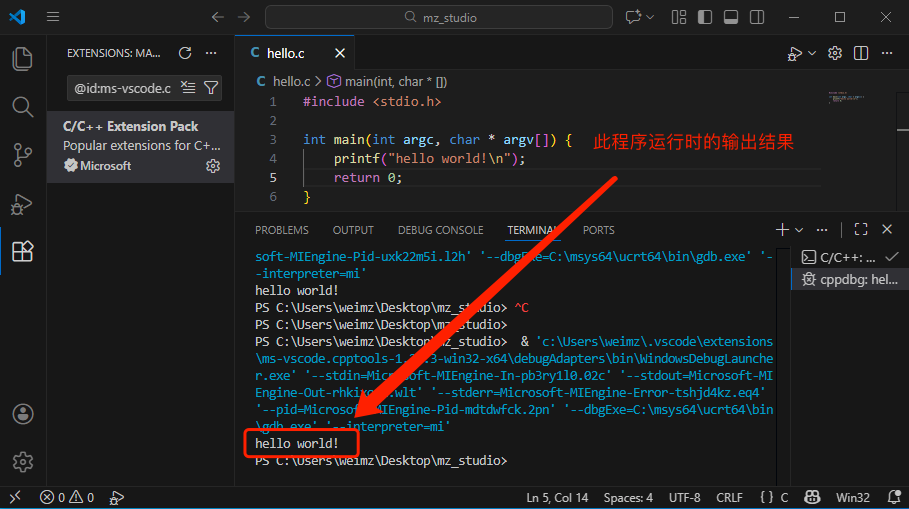The width and height of the screenshot is (909, 509).
Task: Switch to the DEBUG CONSOLE tab
Action: pyautogui.click(x=440, y=230)
